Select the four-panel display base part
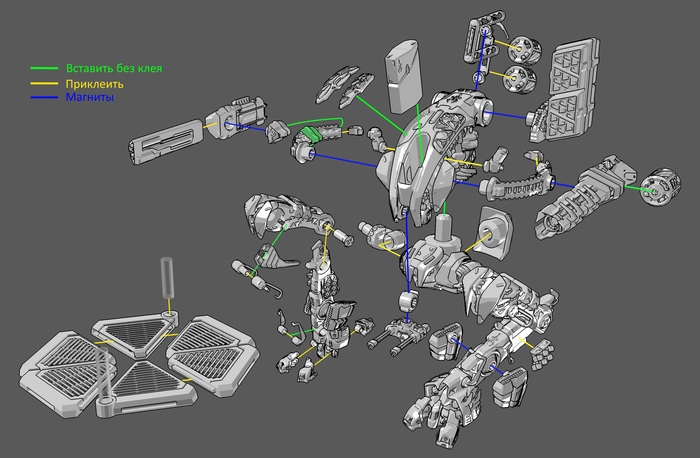Viewport: 700px width, 458px height. tap(139, 364)
